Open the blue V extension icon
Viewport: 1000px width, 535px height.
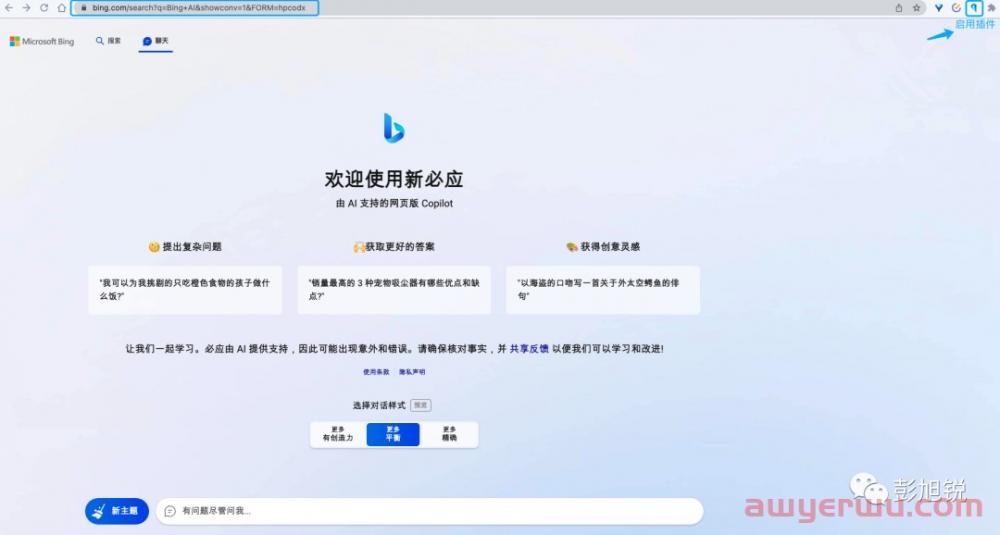tap(939, 8)
